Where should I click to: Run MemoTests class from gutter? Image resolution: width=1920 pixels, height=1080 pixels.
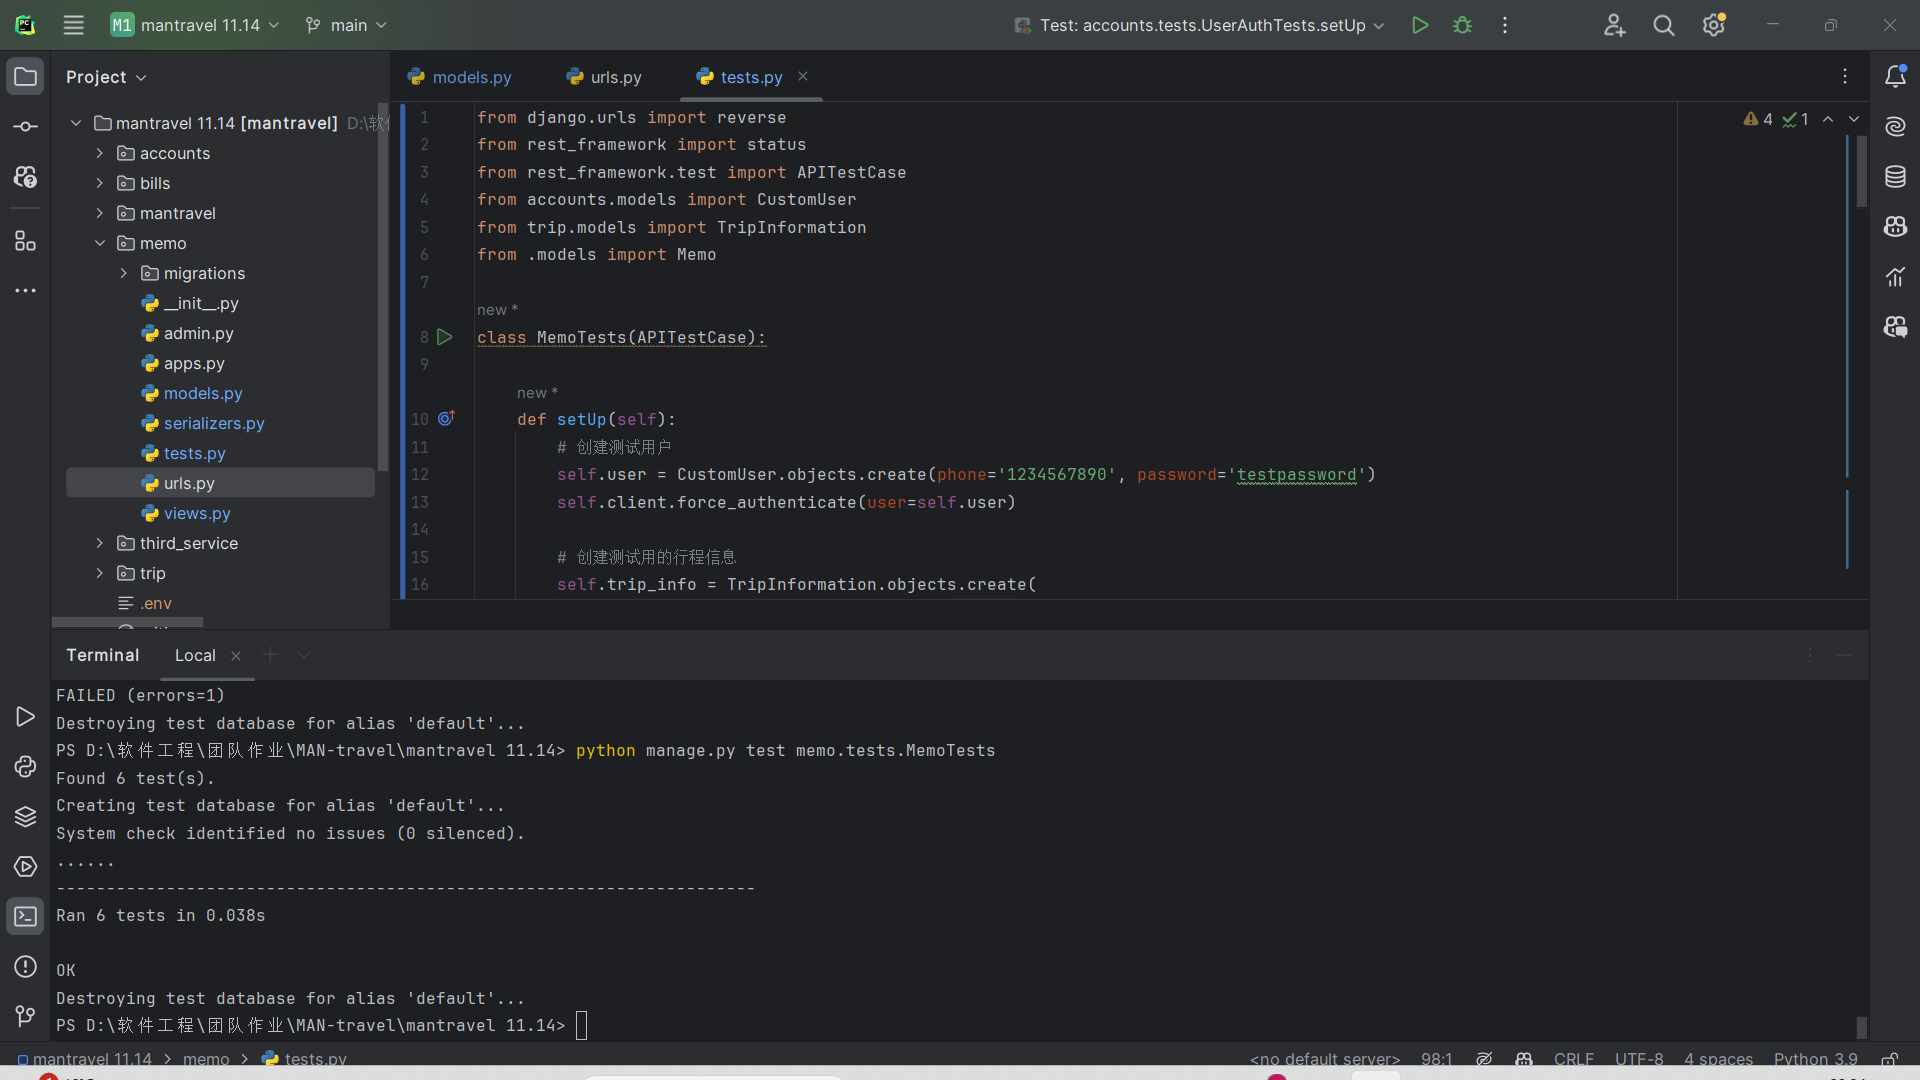[445, 338]
